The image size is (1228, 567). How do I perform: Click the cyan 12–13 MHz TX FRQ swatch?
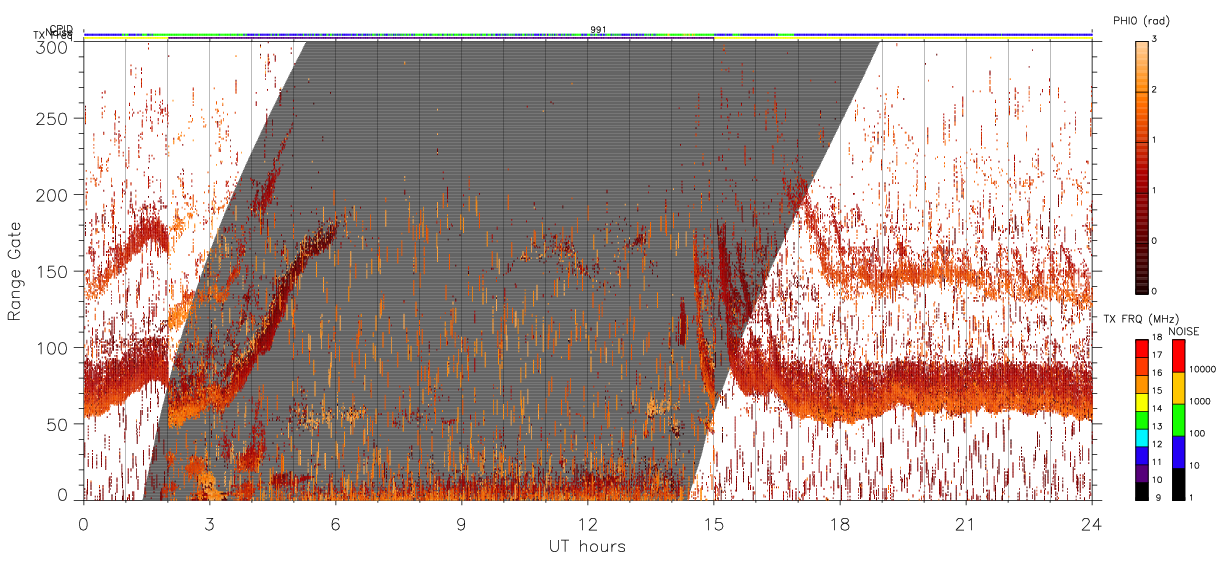tap(1140, 436)
